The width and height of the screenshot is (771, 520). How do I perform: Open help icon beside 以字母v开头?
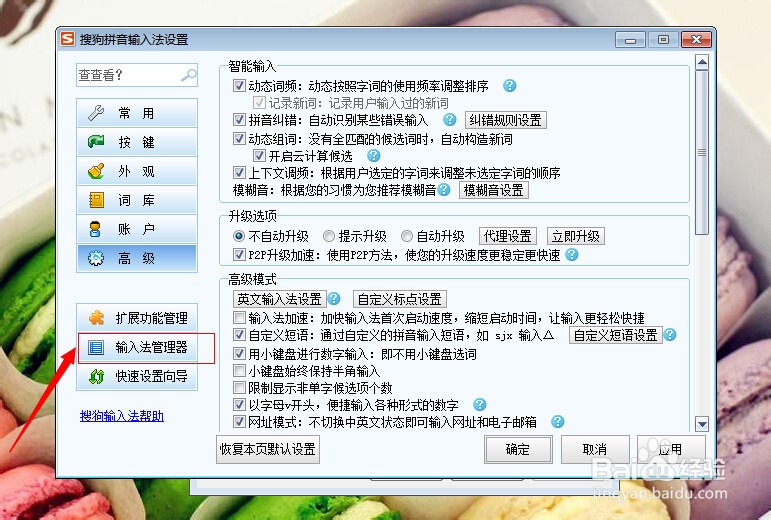click(x=479, y=404)
